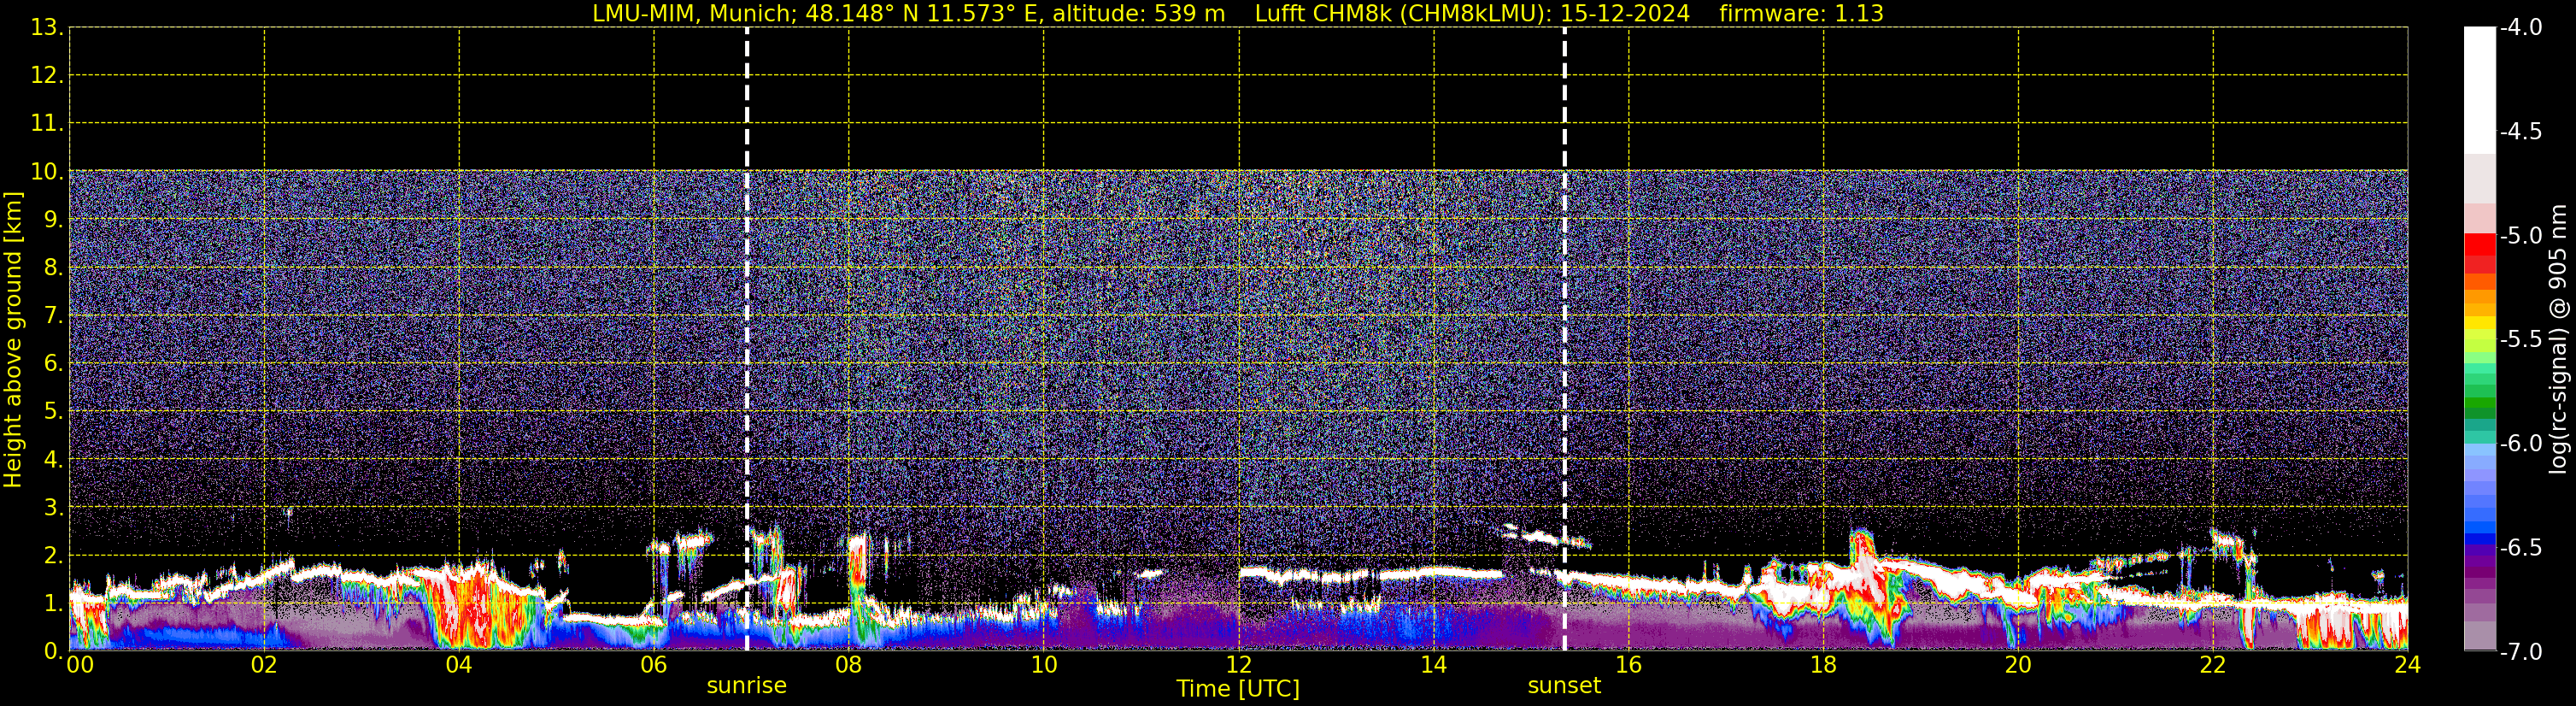Click the '4.' height tick label
The image size is (2576, 706).
54,460
